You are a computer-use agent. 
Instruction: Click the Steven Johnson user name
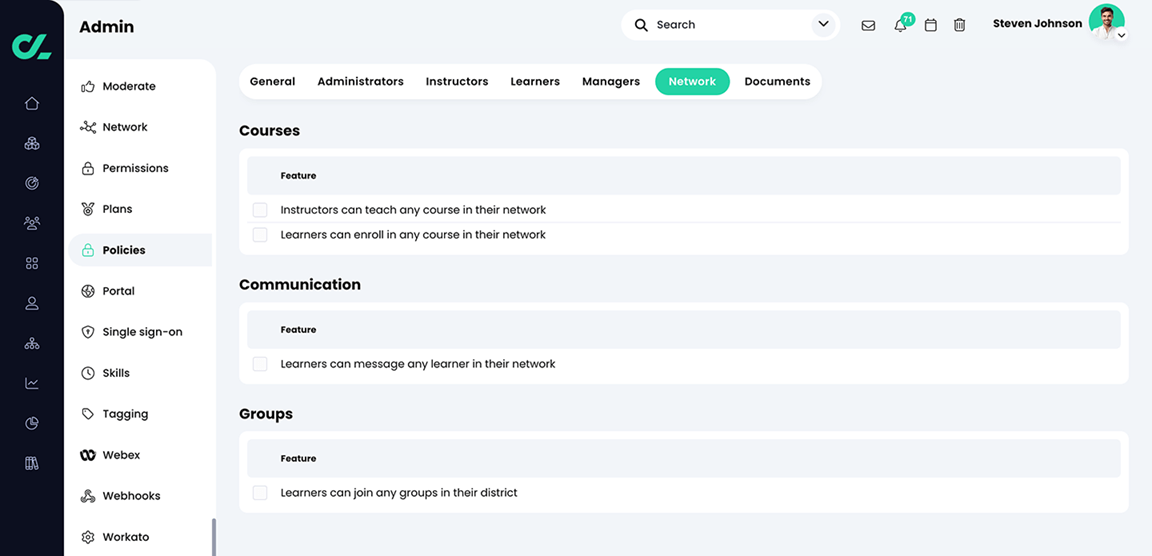(x=1037, y=24)
